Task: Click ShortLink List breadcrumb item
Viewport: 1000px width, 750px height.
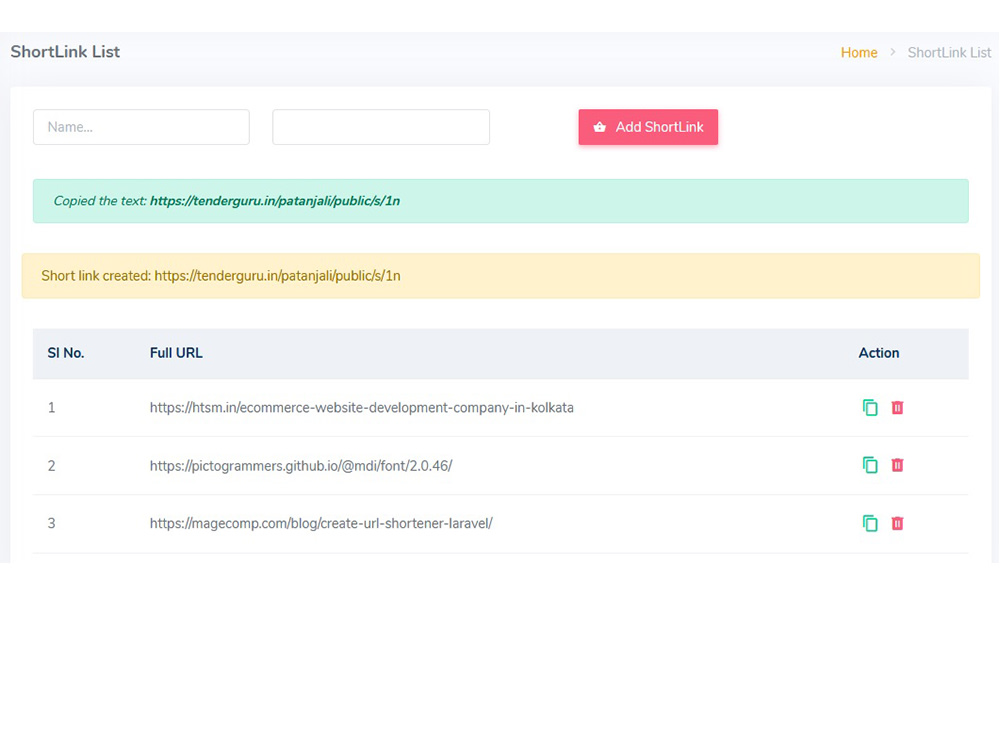Action: coord(949,52)
